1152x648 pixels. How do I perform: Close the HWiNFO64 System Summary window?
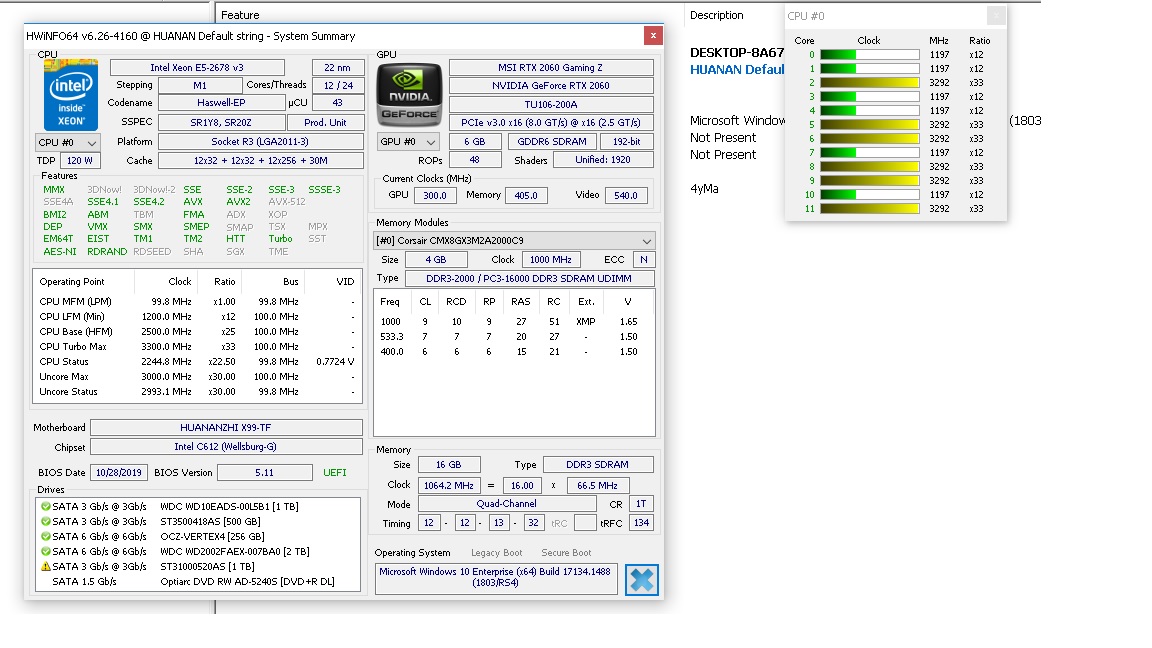[x=653, y=35]
